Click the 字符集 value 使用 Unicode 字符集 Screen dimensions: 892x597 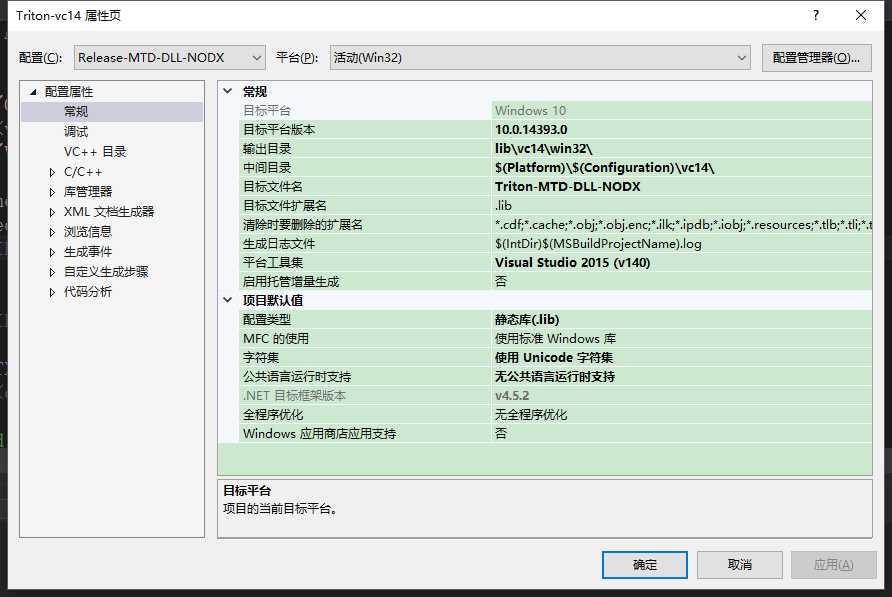[682, 357]
